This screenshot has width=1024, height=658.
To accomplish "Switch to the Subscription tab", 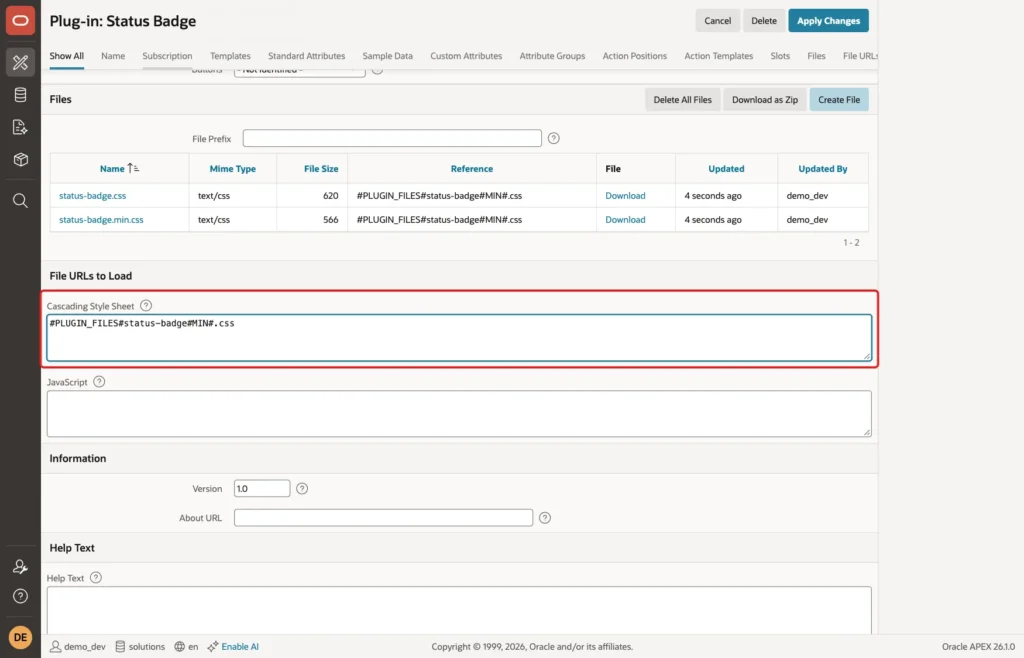I will click(167, 56).
